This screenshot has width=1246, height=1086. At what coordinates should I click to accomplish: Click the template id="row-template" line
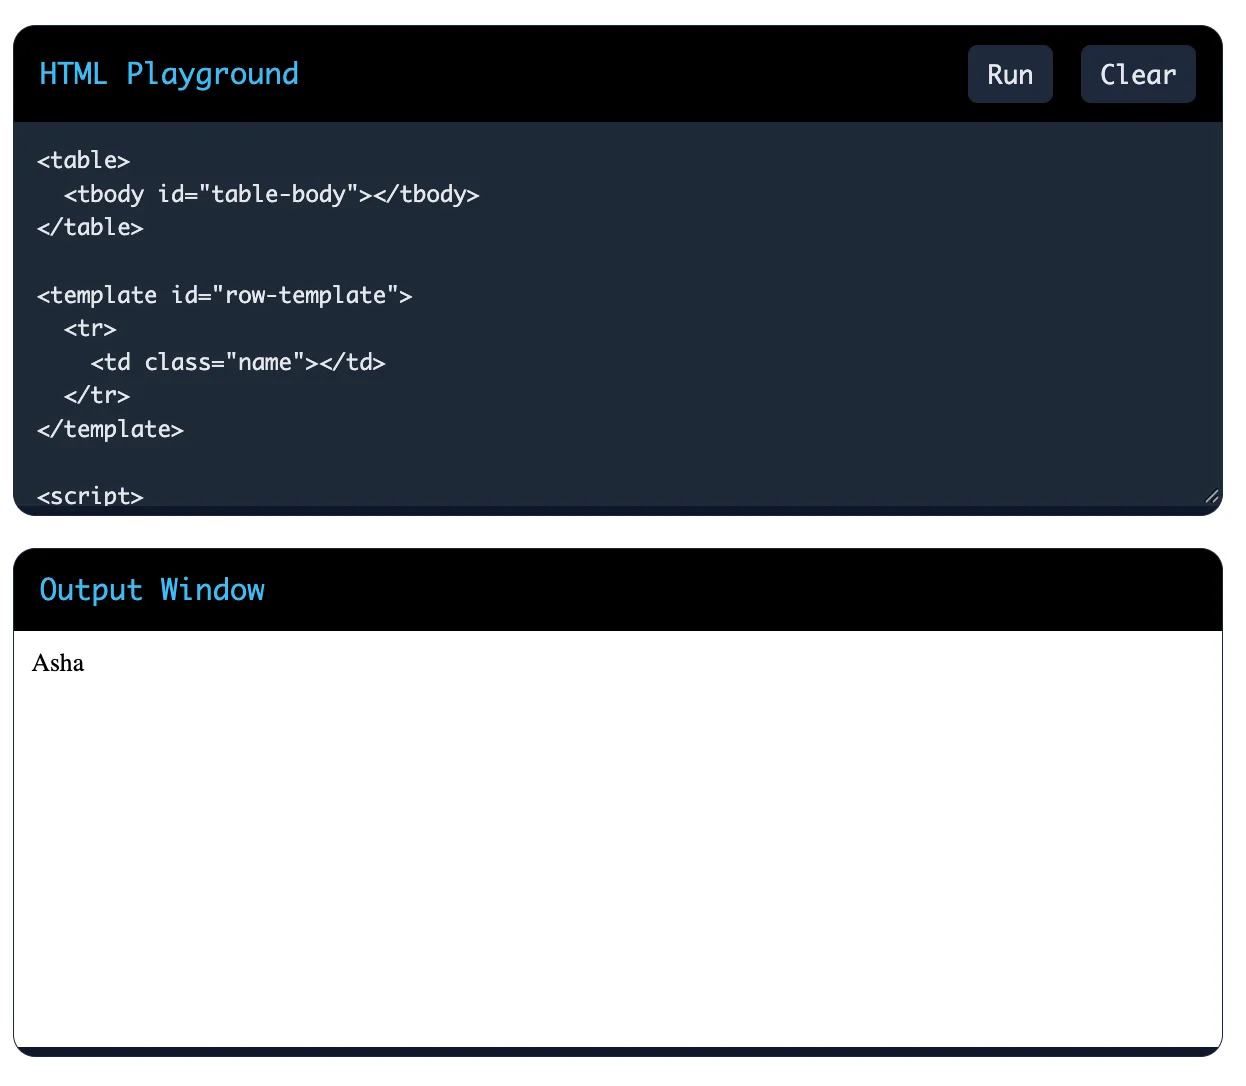coord(225,295)
